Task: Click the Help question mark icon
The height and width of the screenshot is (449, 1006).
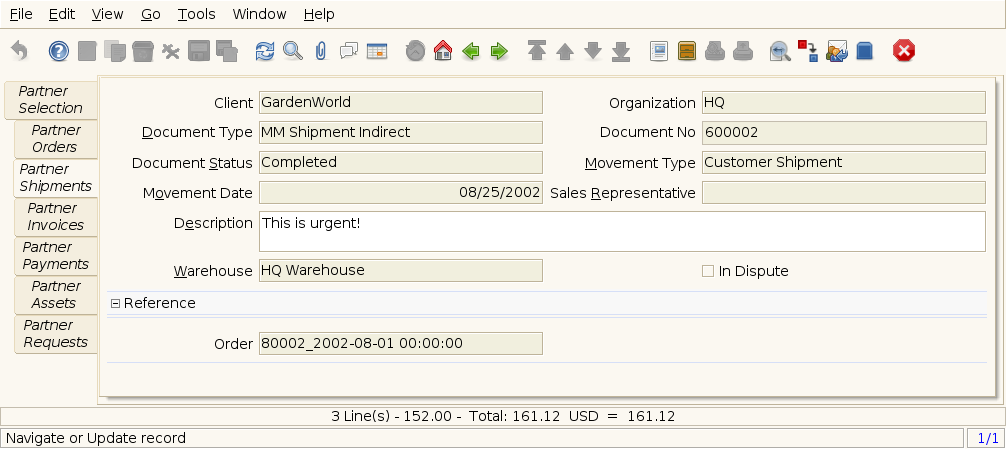Action: [59, 51]
